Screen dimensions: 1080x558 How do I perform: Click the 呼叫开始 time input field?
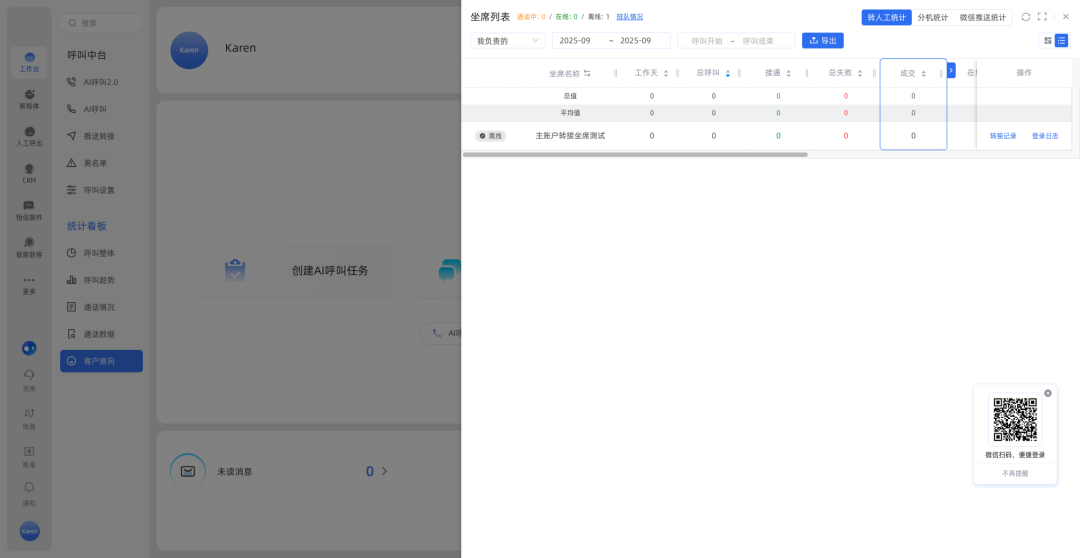click(x=707, y=41)
